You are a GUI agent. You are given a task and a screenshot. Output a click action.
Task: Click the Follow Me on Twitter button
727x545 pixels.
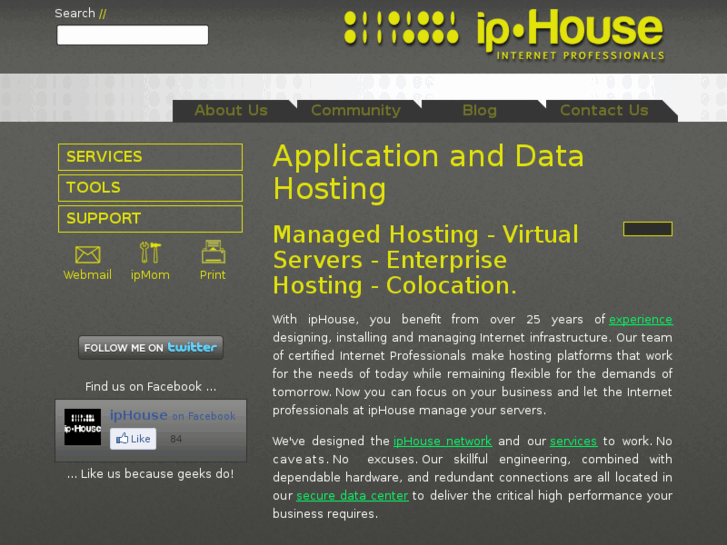(151, 347)
